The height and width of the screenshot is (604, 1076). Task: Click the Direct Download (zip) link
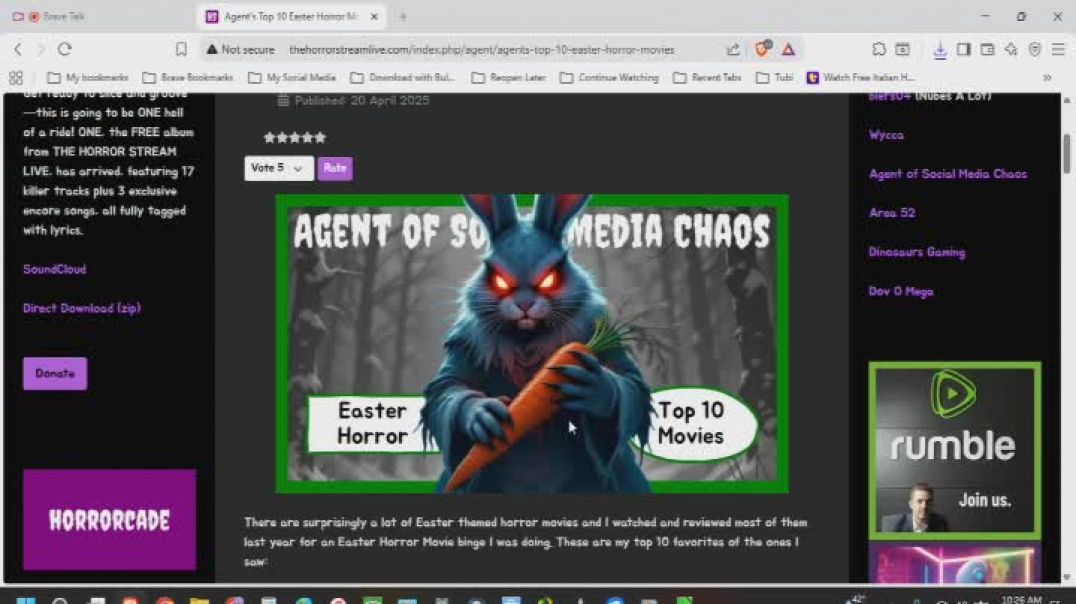tap(82, 308)
